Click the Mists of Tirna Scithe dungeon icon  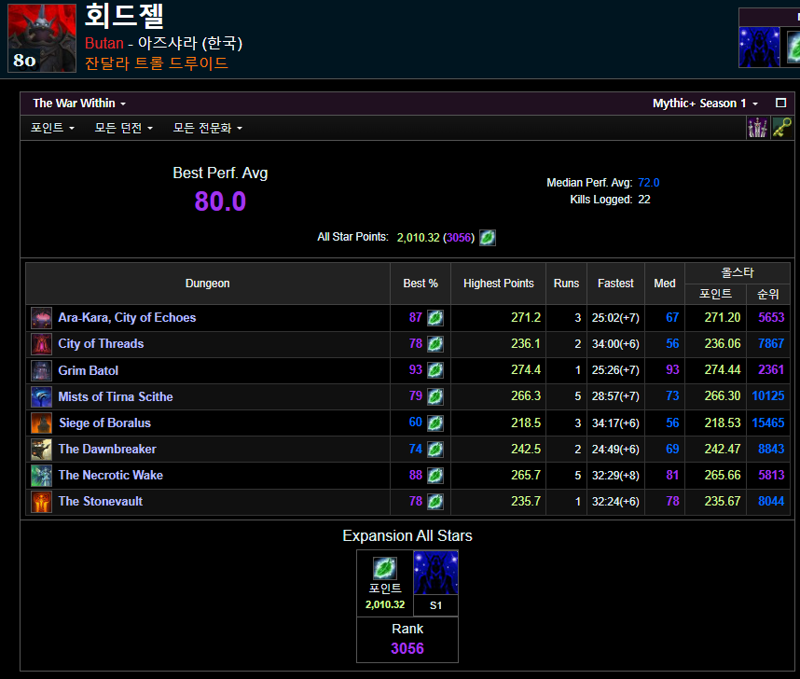[x=41, y=397]
